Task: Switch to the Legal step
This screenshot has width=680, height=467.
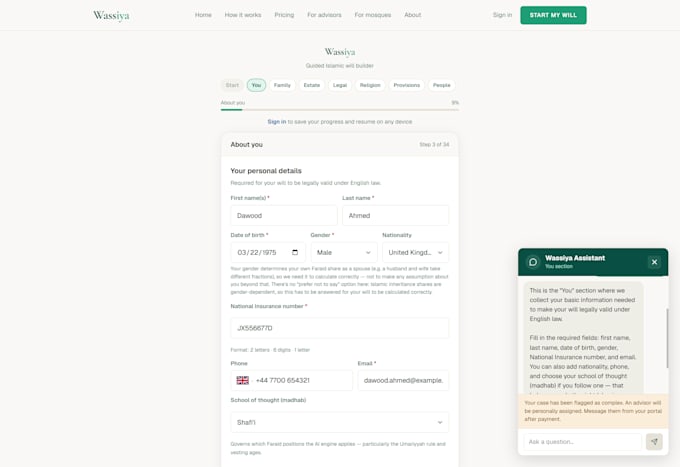Action: (340, 85)
